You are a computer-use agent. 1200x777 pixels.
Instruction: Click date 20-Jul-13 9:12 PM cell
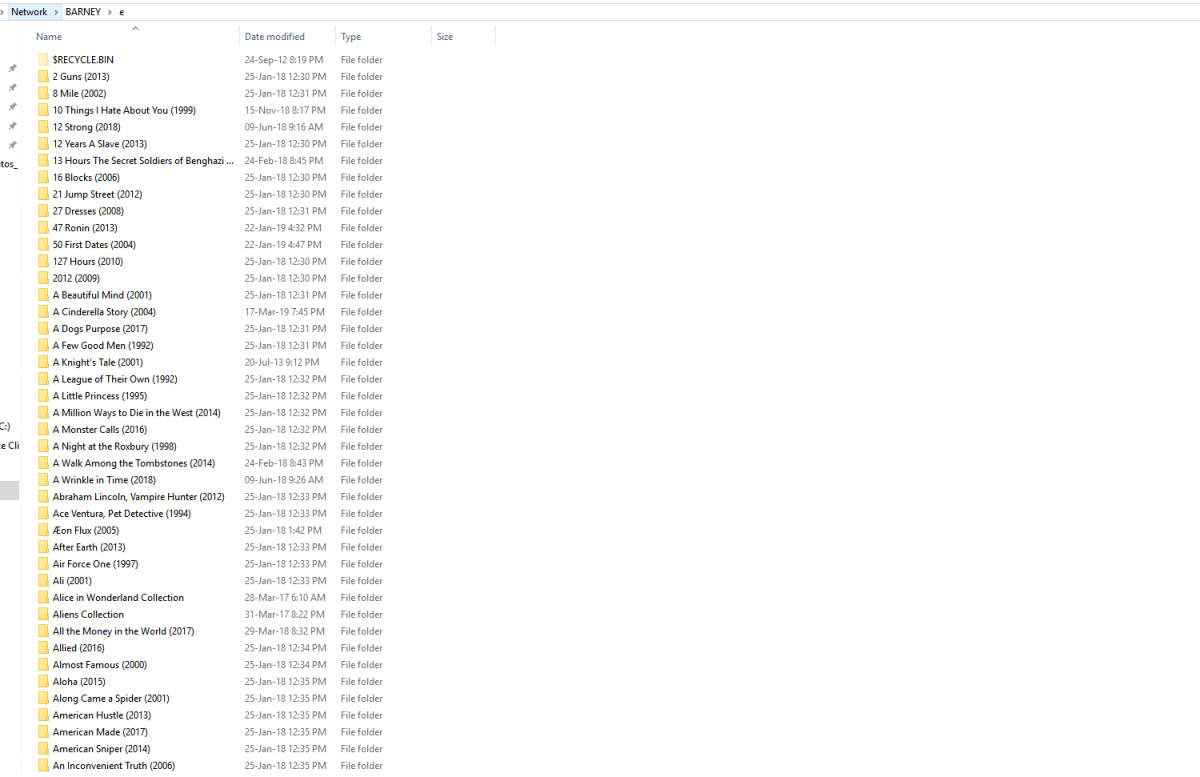[282, 362]
